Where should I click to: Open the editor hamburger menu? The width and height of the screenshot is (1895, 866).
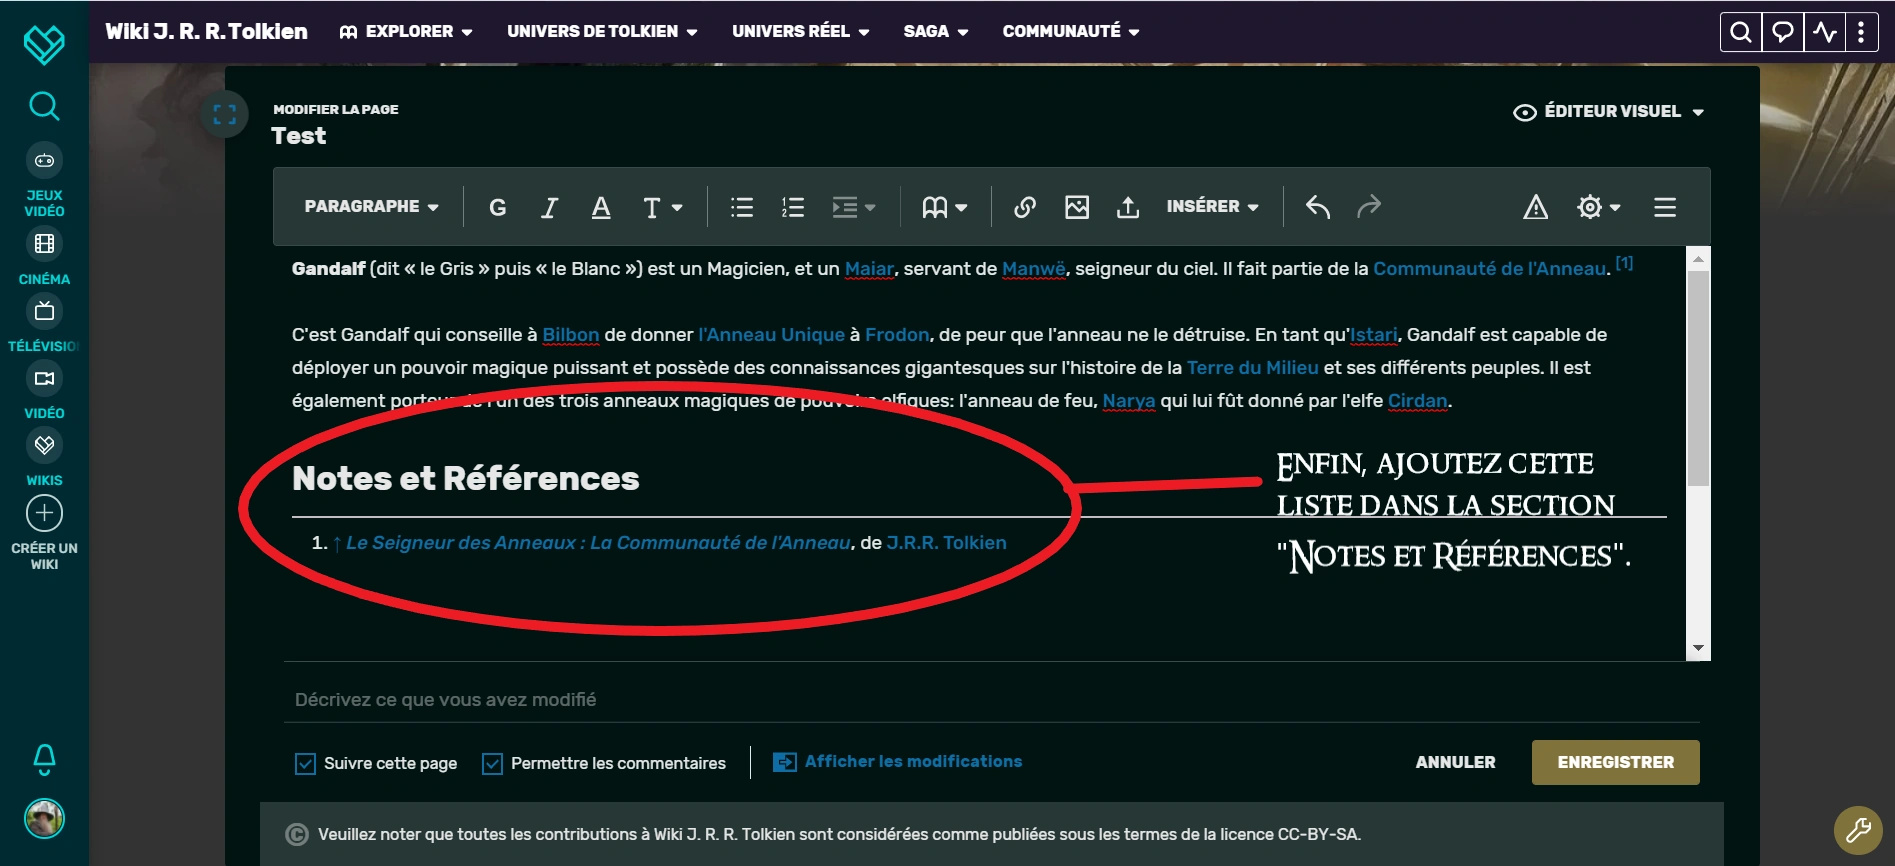1665,207
